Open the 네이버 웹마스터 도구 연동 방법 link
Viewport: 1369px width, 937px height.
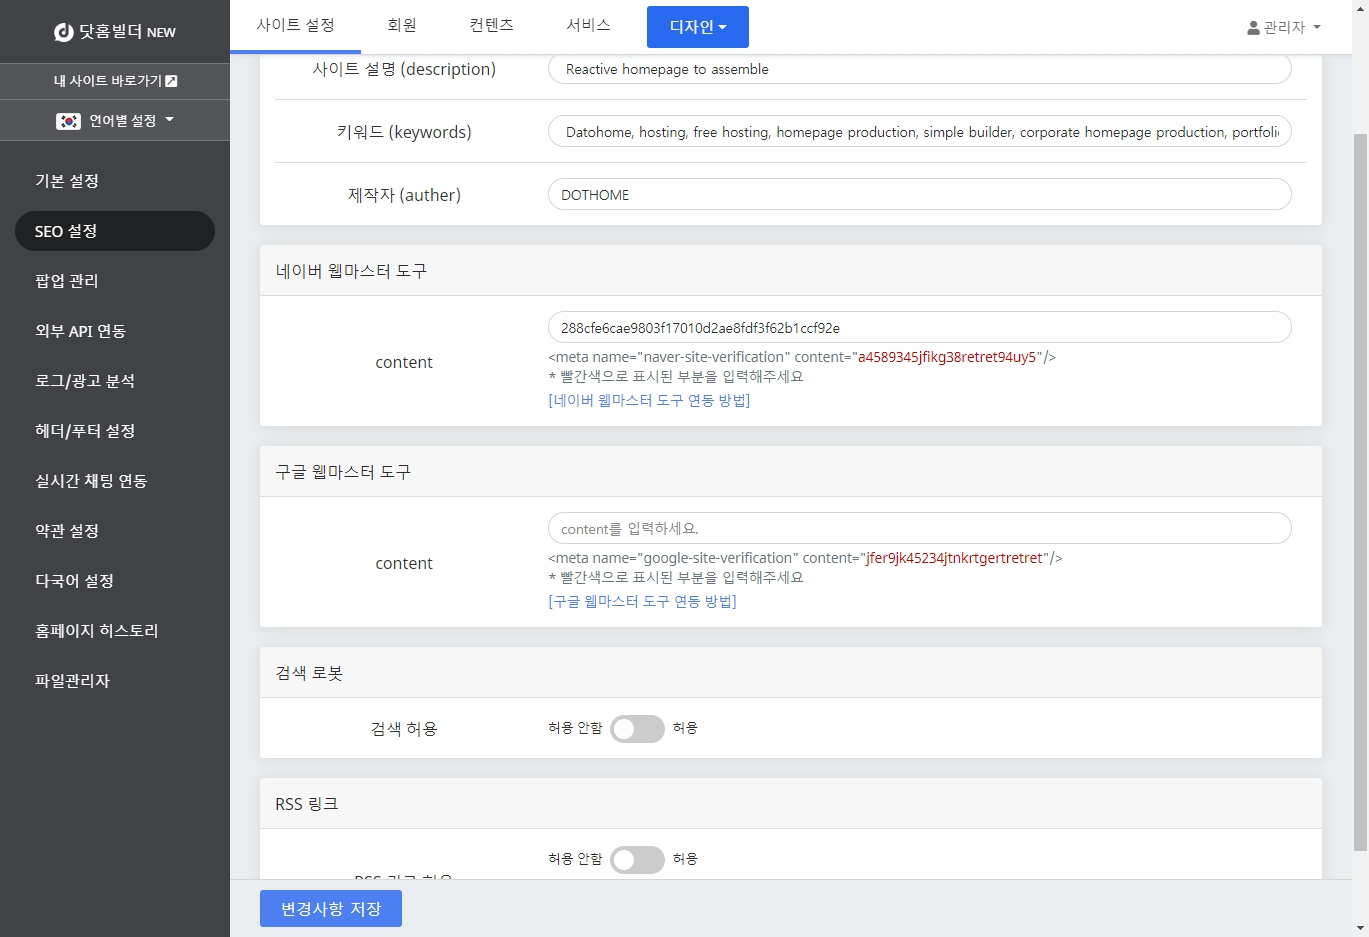click(649, 400)
